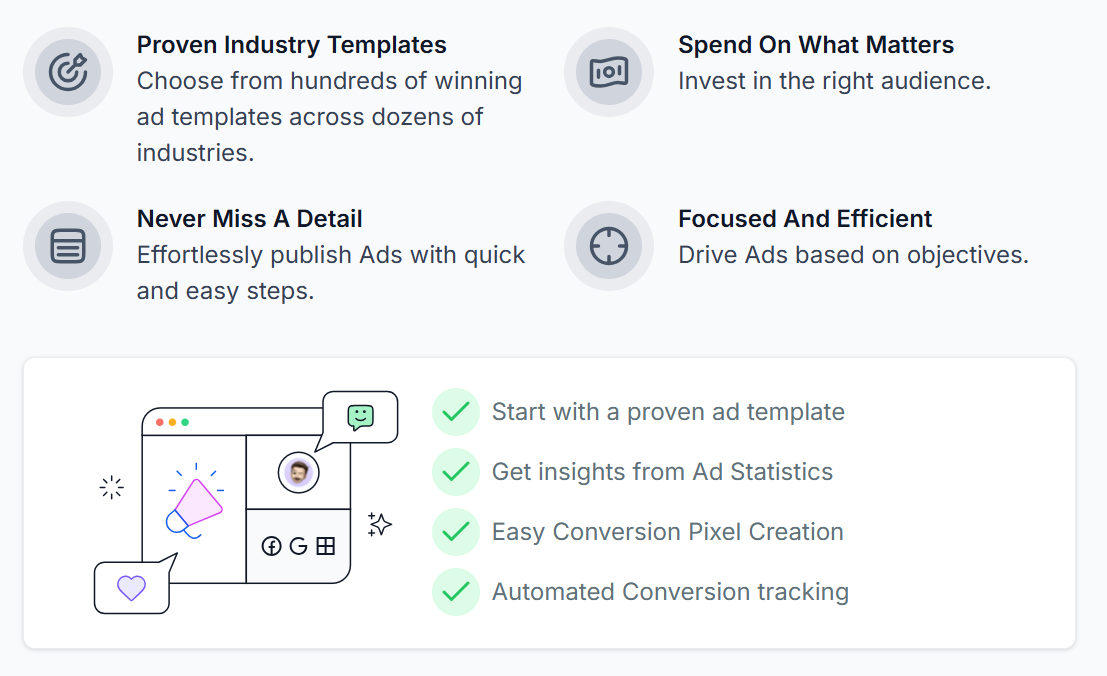Click the sparkle stars icon
Screen dimensions: 1107x676
point(379,524)
